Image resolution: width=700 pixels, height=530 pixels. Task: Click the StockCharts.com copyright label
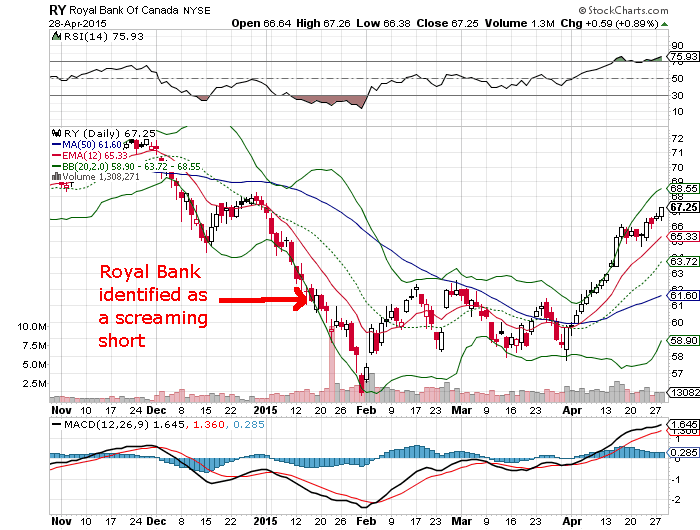pos(624,10)
